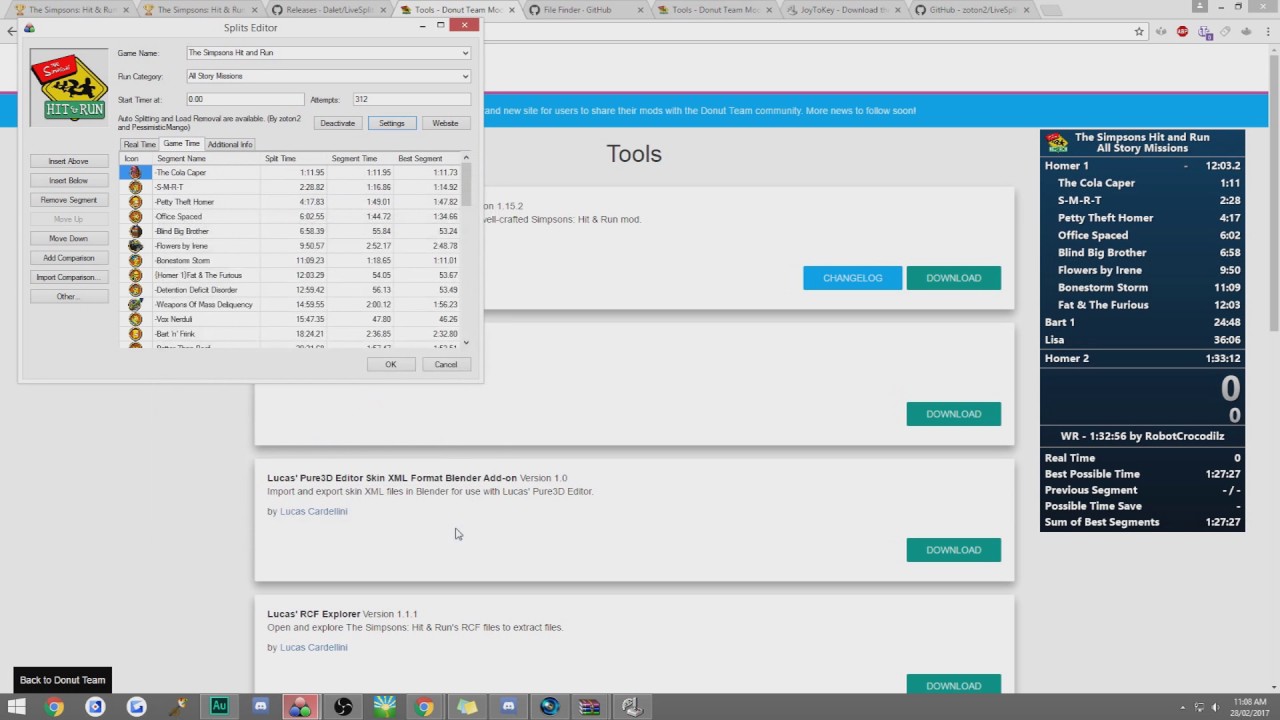
Task: Click Remove Segment
Action: 68,200
